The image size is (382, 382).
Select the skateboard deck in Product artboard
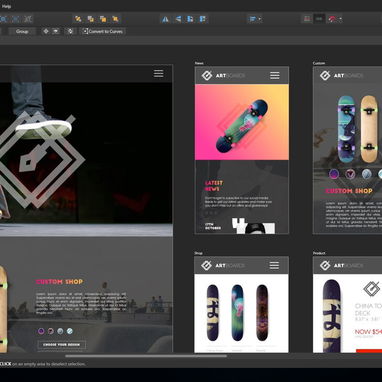point(332,316)
